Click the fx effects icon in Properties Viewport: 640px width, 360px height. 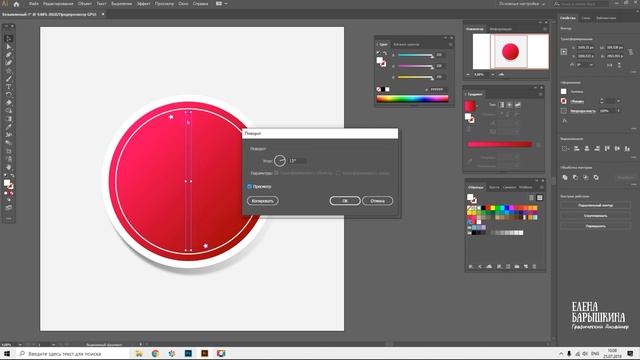[x=564, y=121]
